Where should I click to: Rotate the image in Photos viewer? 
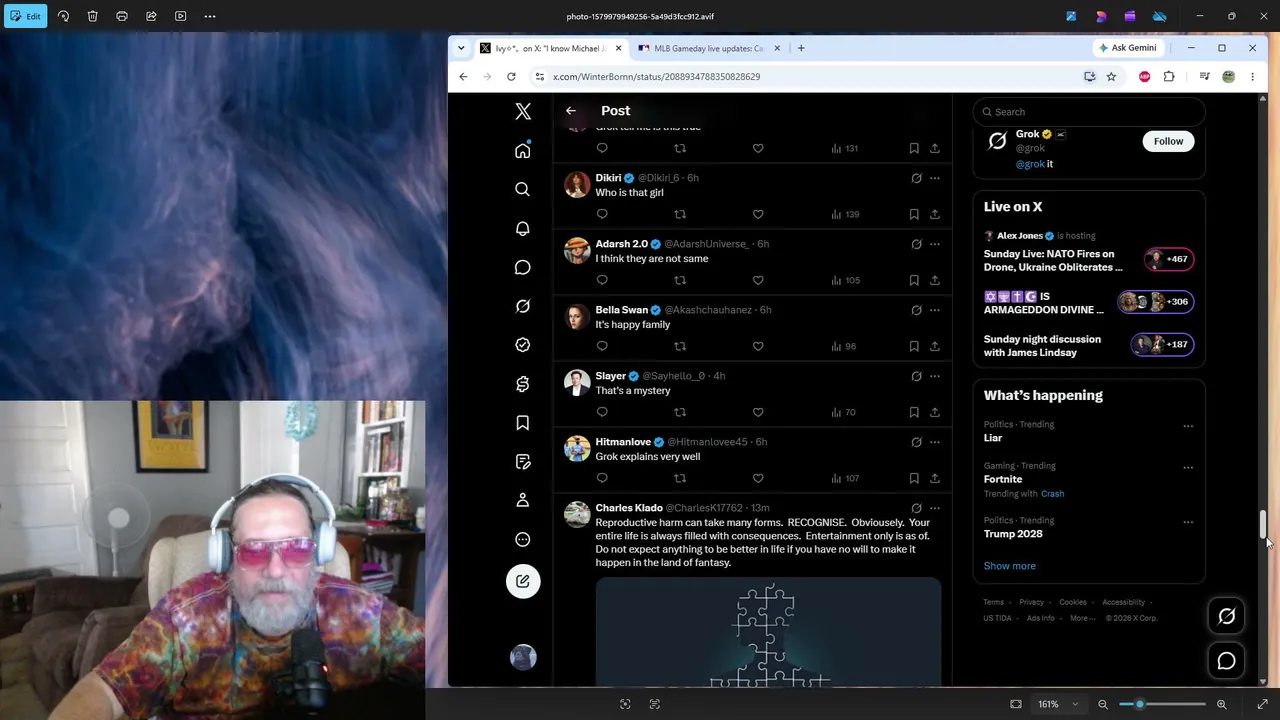coord(63,16)
